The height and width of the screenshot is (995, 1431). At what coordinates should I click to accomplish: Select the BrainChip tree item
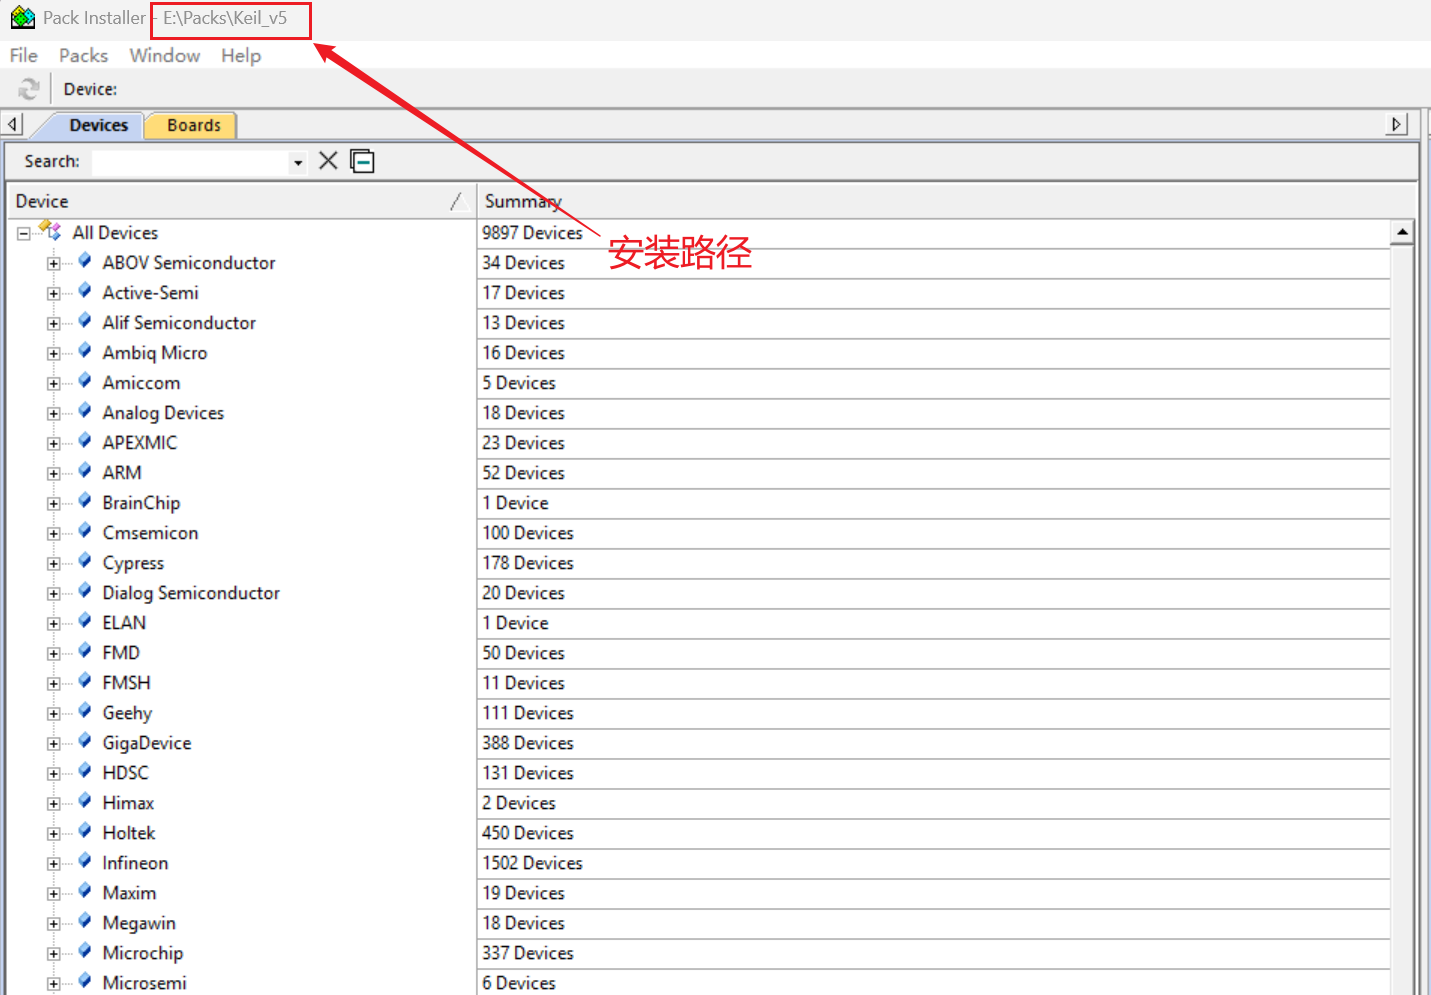pos(141,503)
